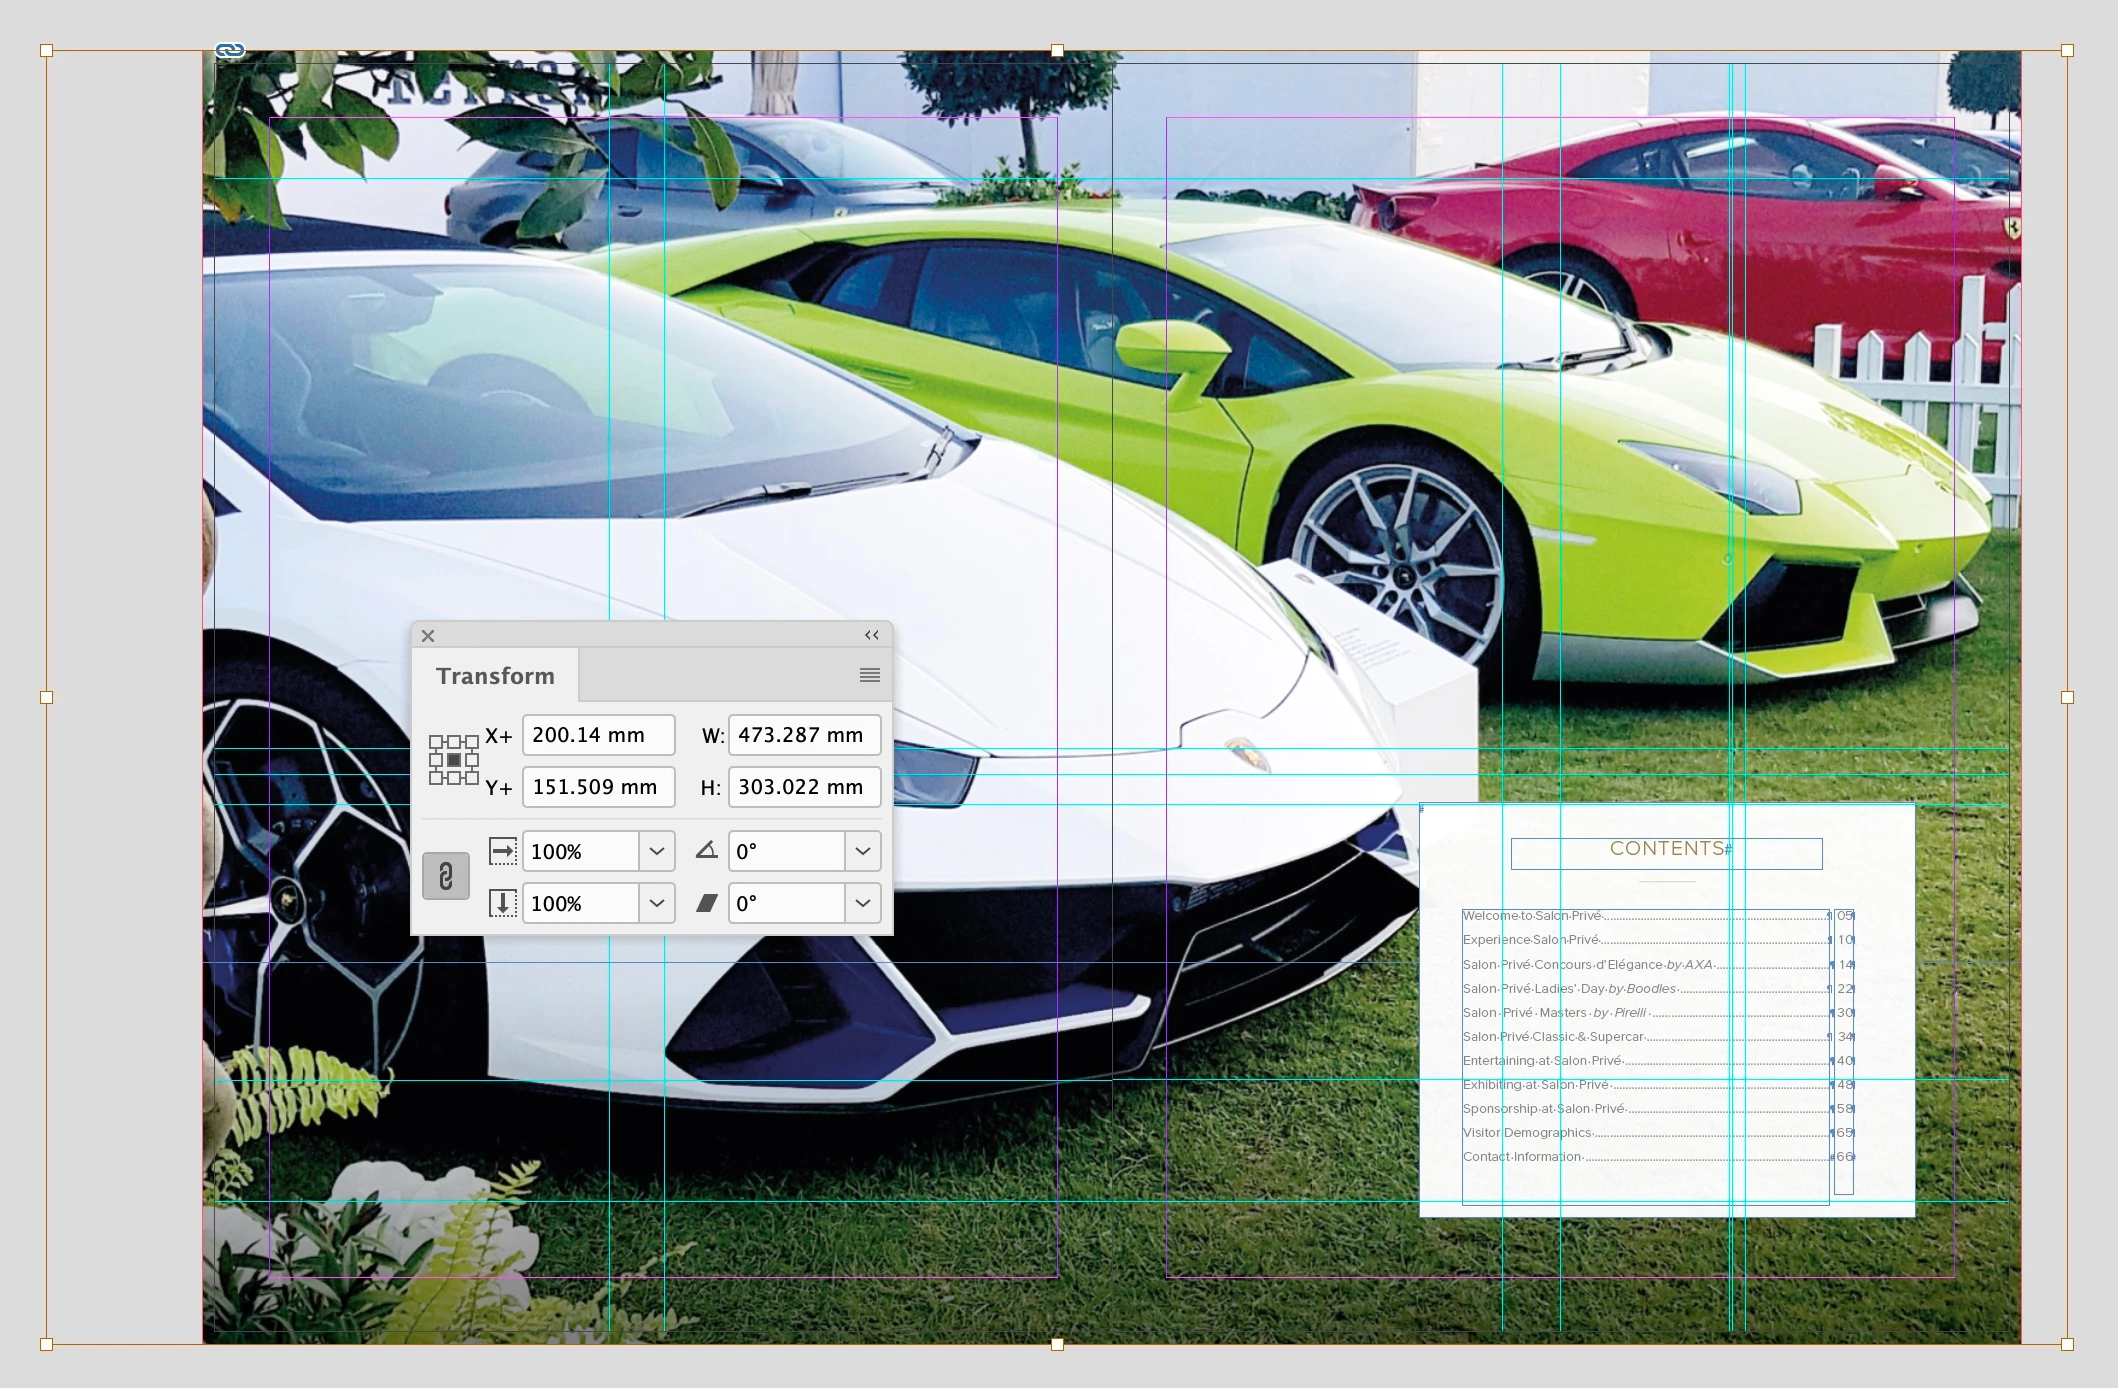Click the Scale Y percentage icon
The image size is (2118, 1388).
click(x=503, y=903)
